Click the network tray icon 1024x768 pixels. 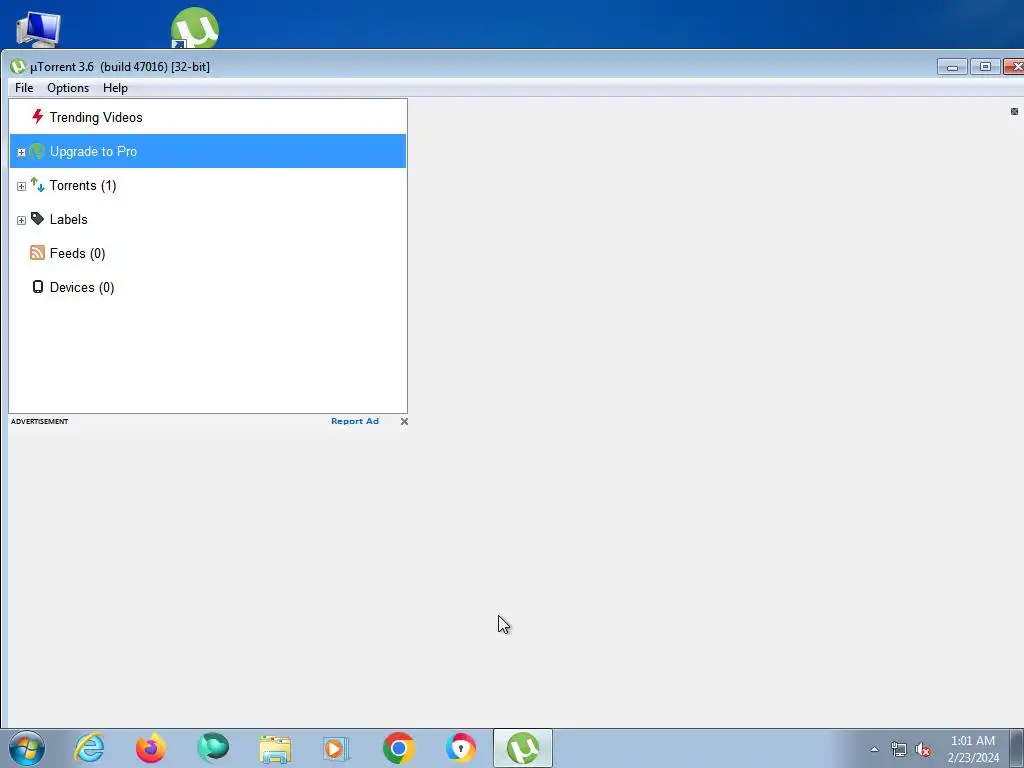coord(899,749)
